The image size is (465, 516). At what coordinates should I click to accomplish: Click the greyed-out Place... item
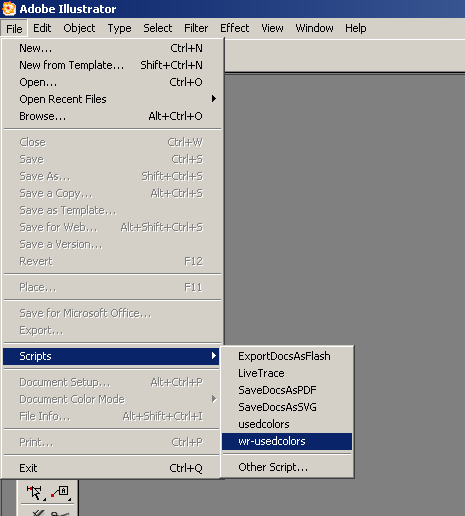click(112, 287)
